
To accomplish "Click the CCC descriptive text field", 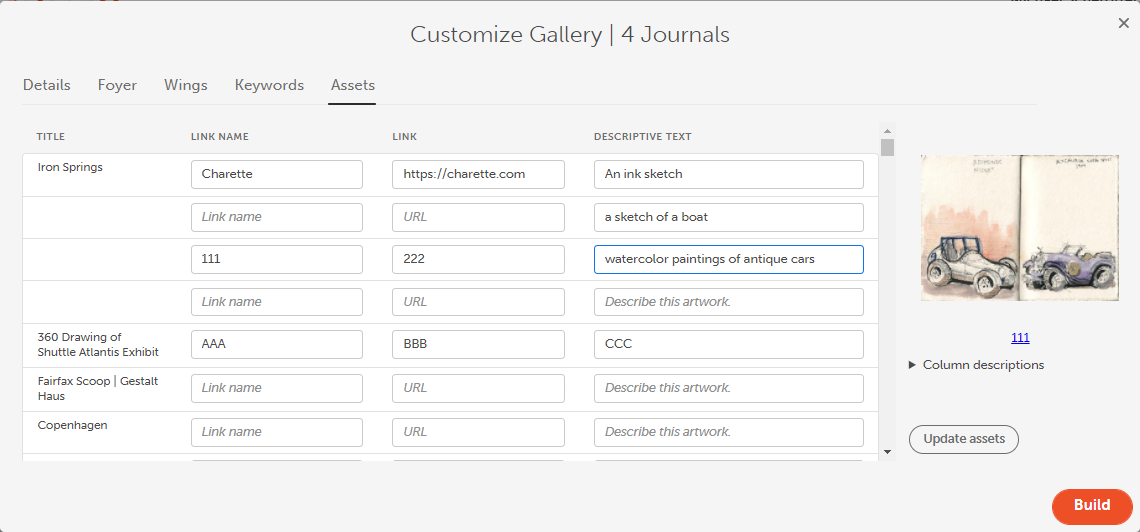I will pyautogui.click(x=728, y=344).
